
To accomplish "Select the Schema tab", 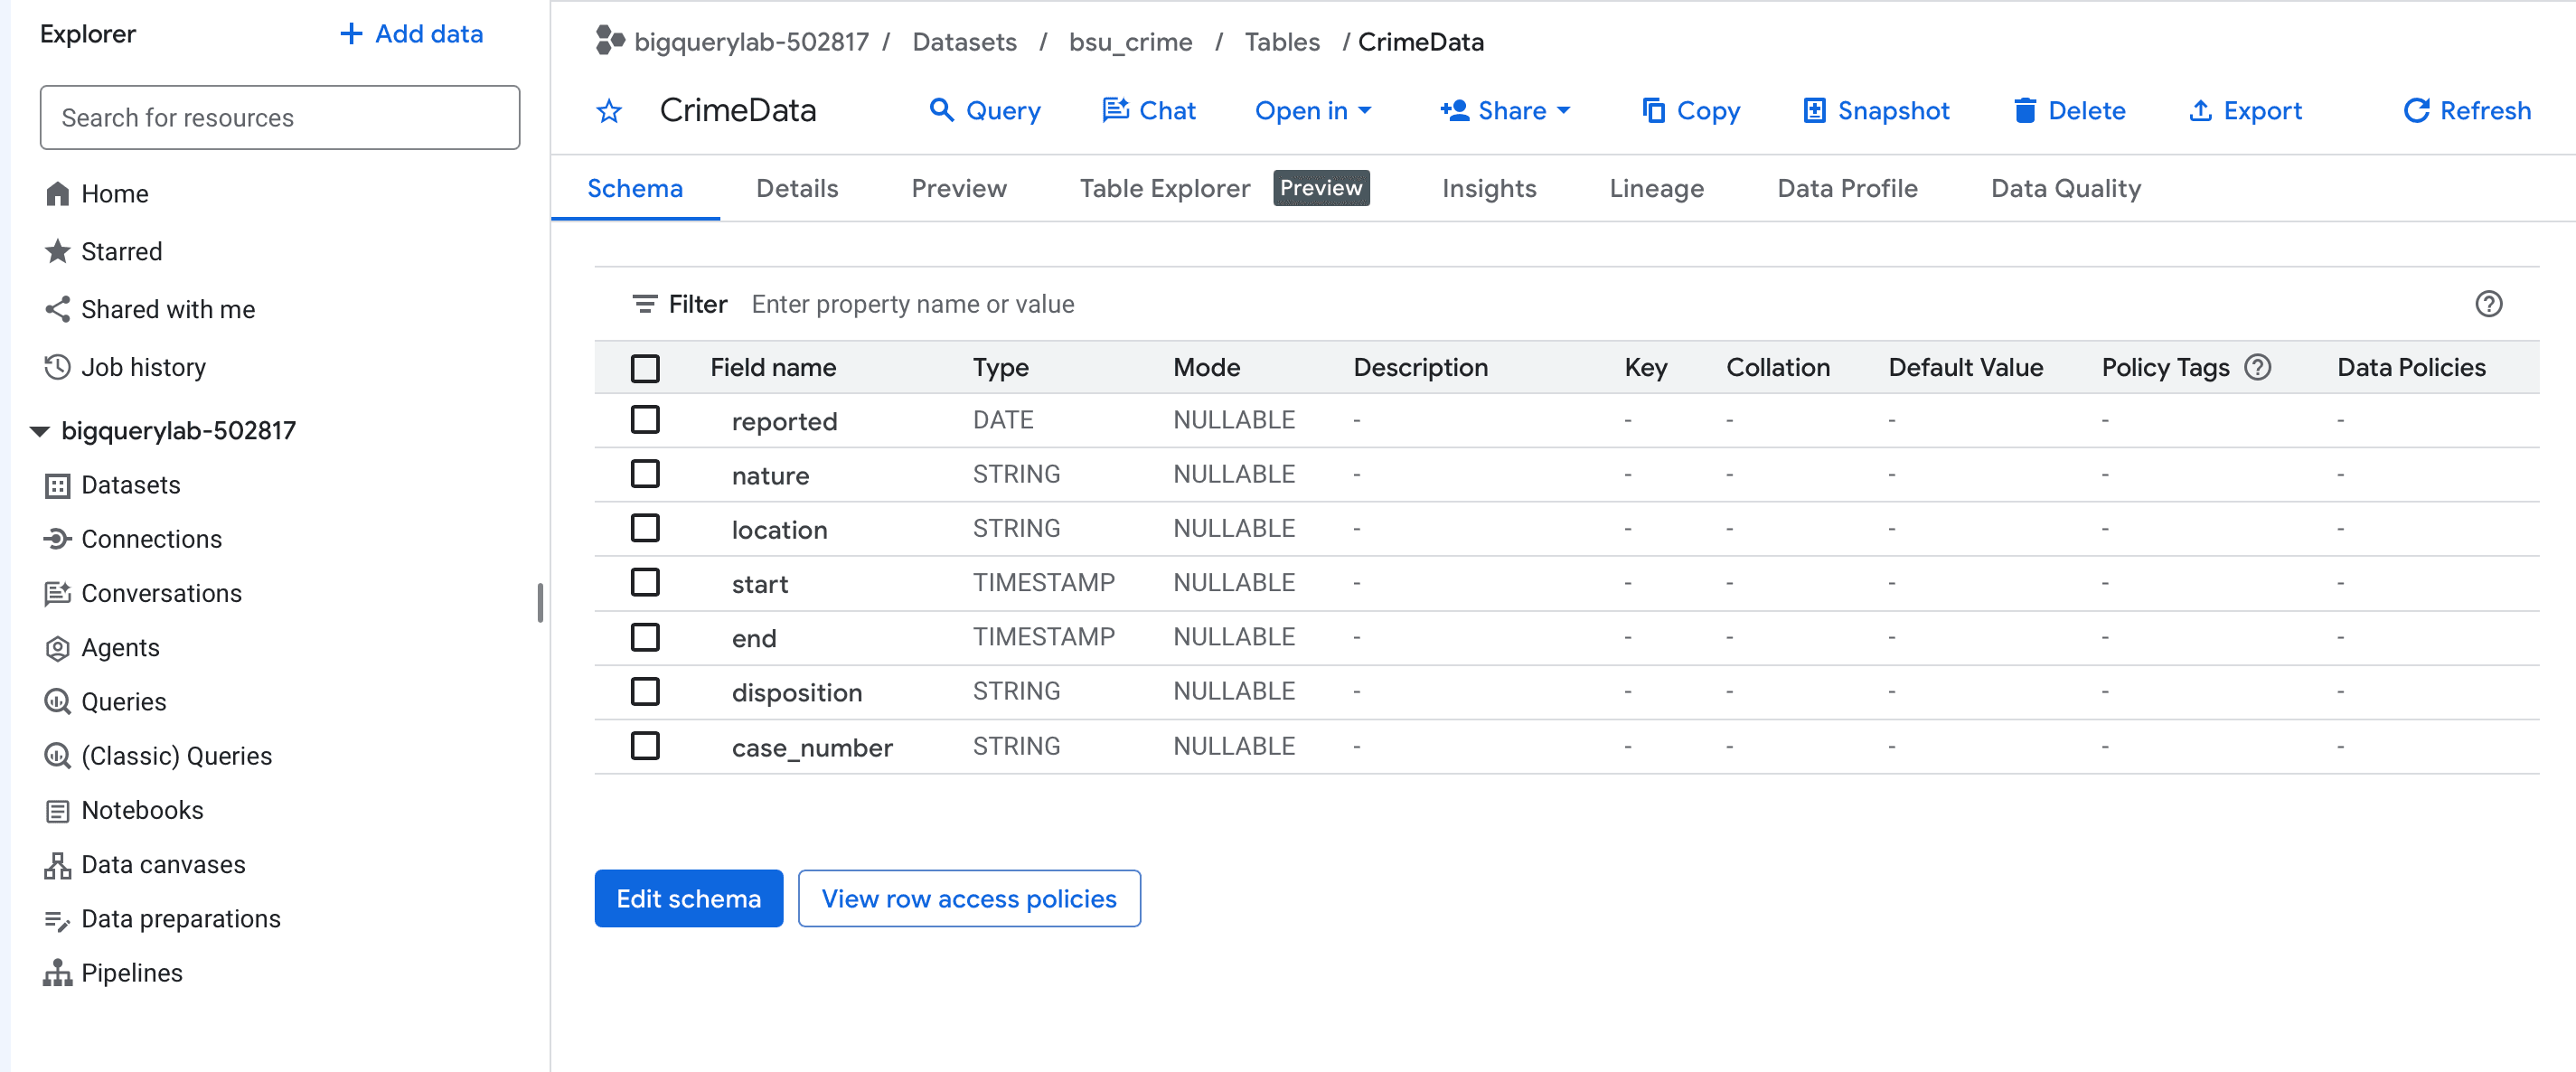I will tap(635, 189).
